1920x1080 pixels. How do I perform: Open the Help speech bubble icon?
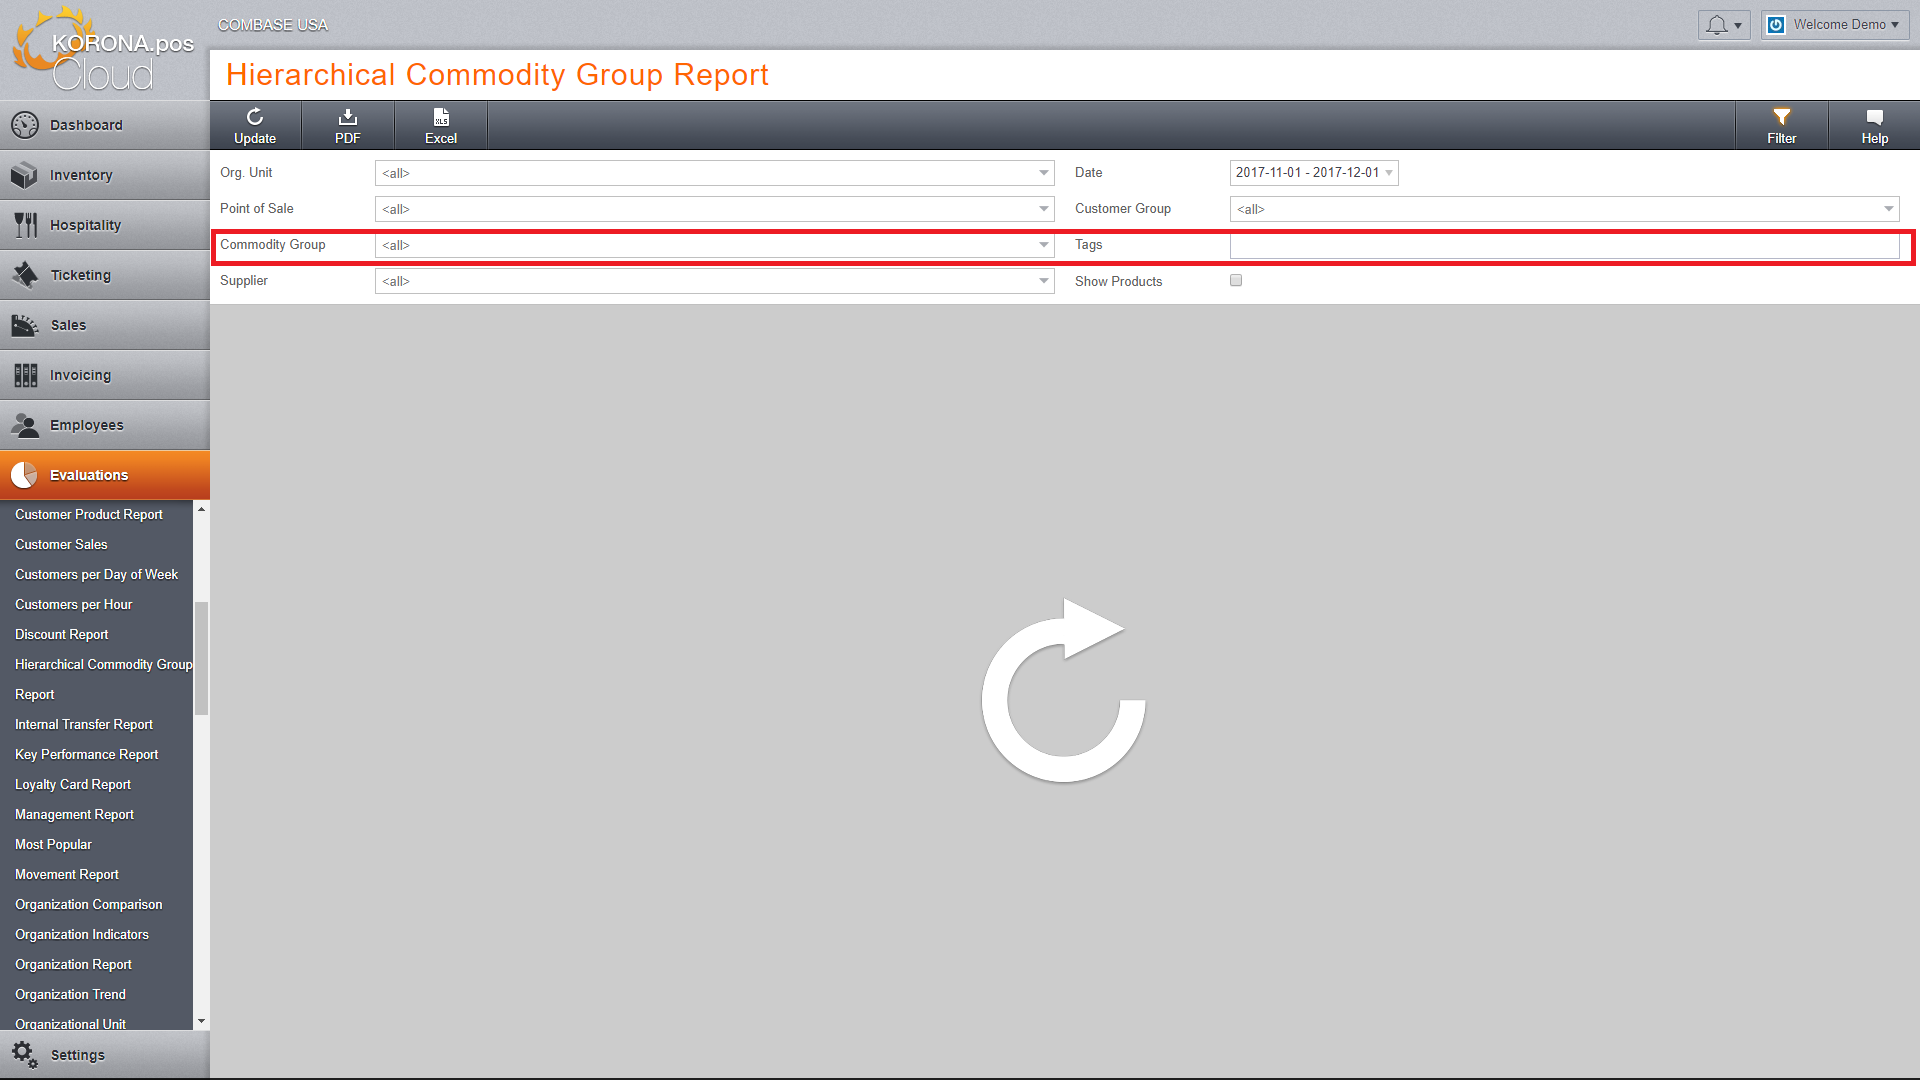(1875, 117)
